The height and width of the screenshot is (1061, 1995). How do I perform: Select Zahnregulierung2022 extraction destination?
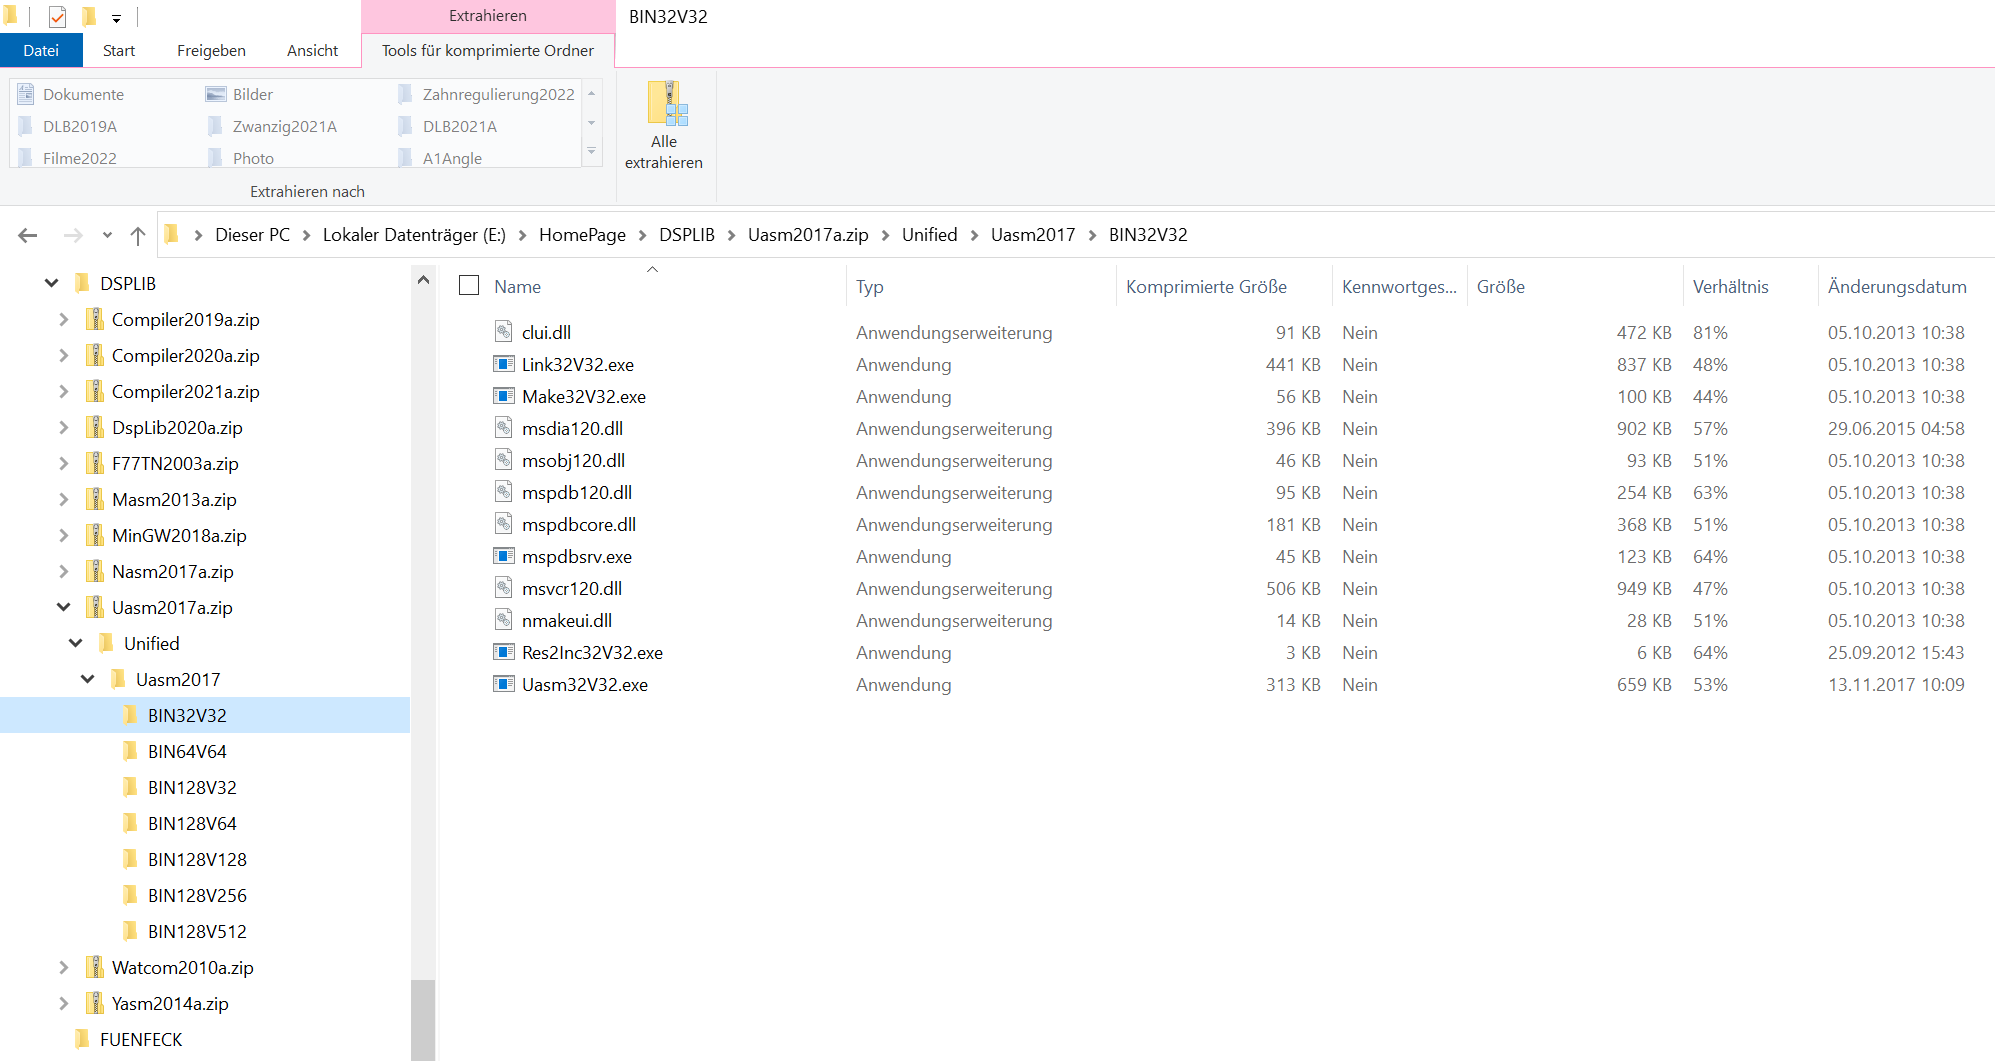click(487, 94)
